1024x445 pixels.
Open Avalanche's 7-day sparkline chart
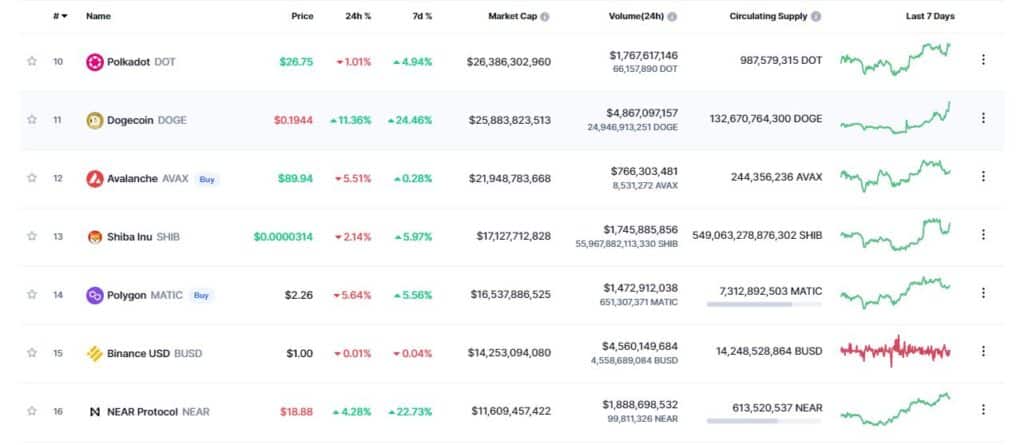pos(895,176)
